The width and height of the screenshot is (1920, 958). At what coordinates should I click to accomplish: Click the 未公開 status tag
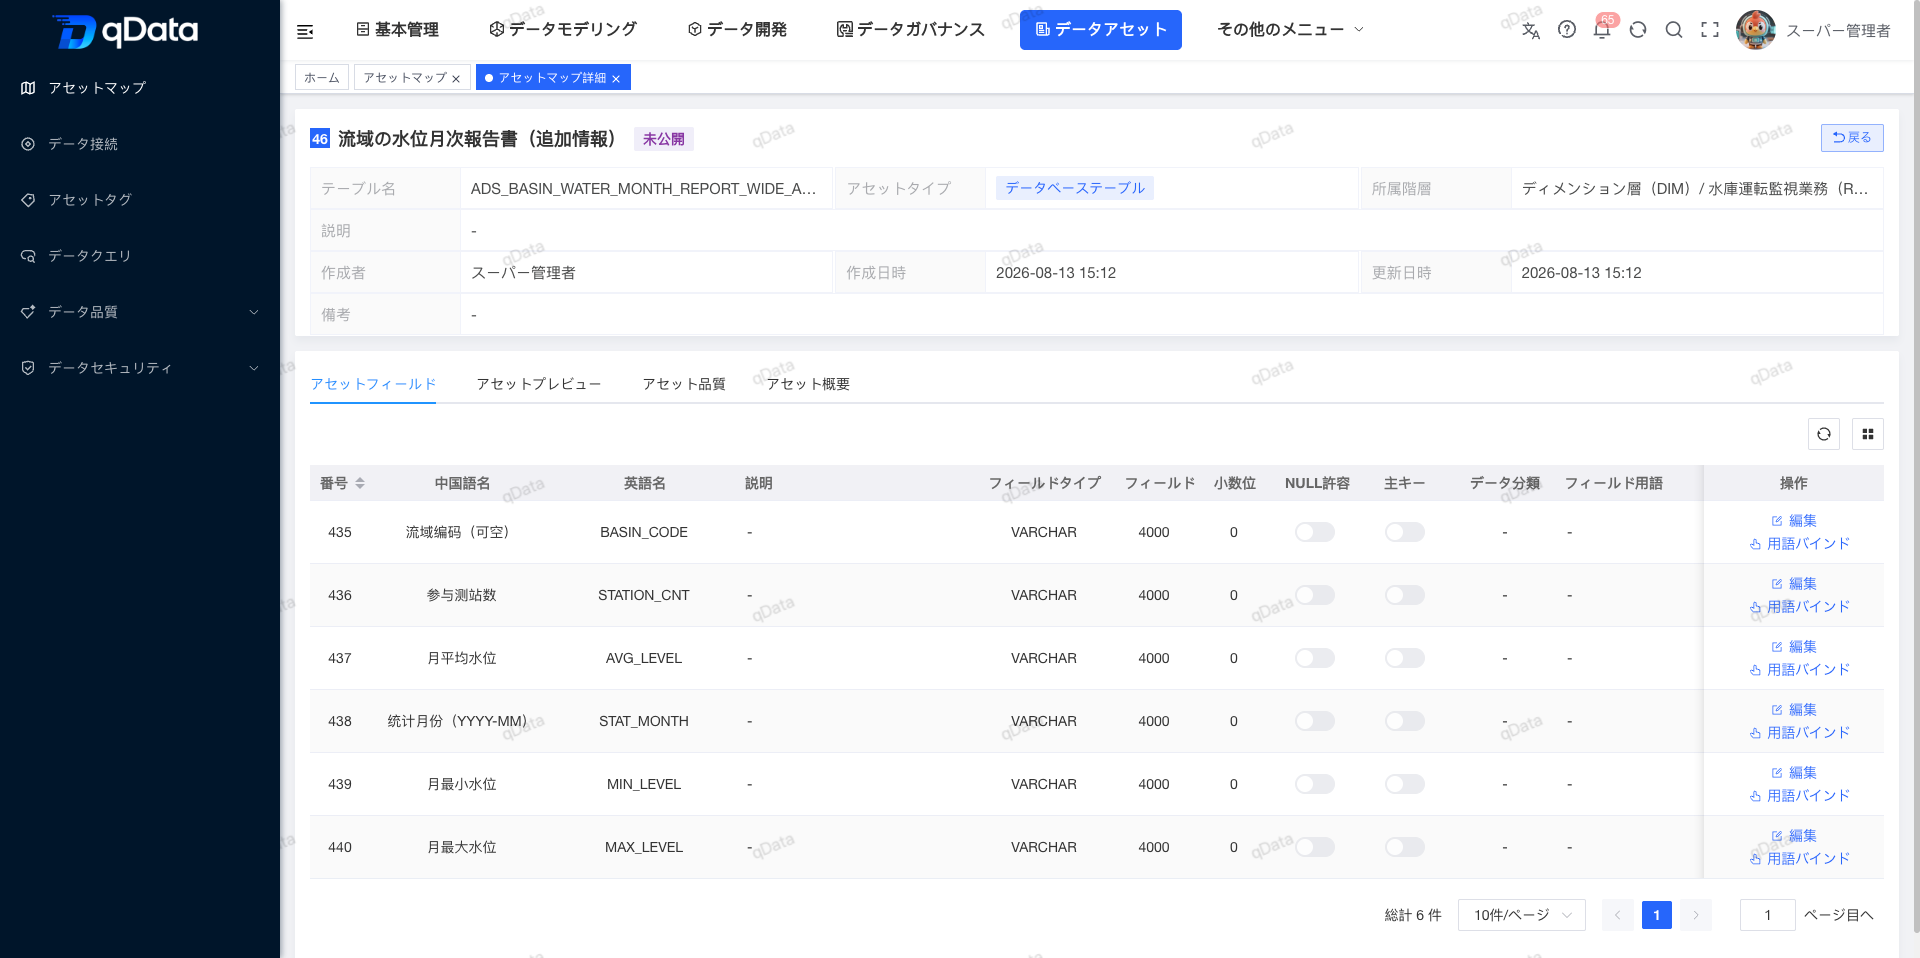click(664, 139)
